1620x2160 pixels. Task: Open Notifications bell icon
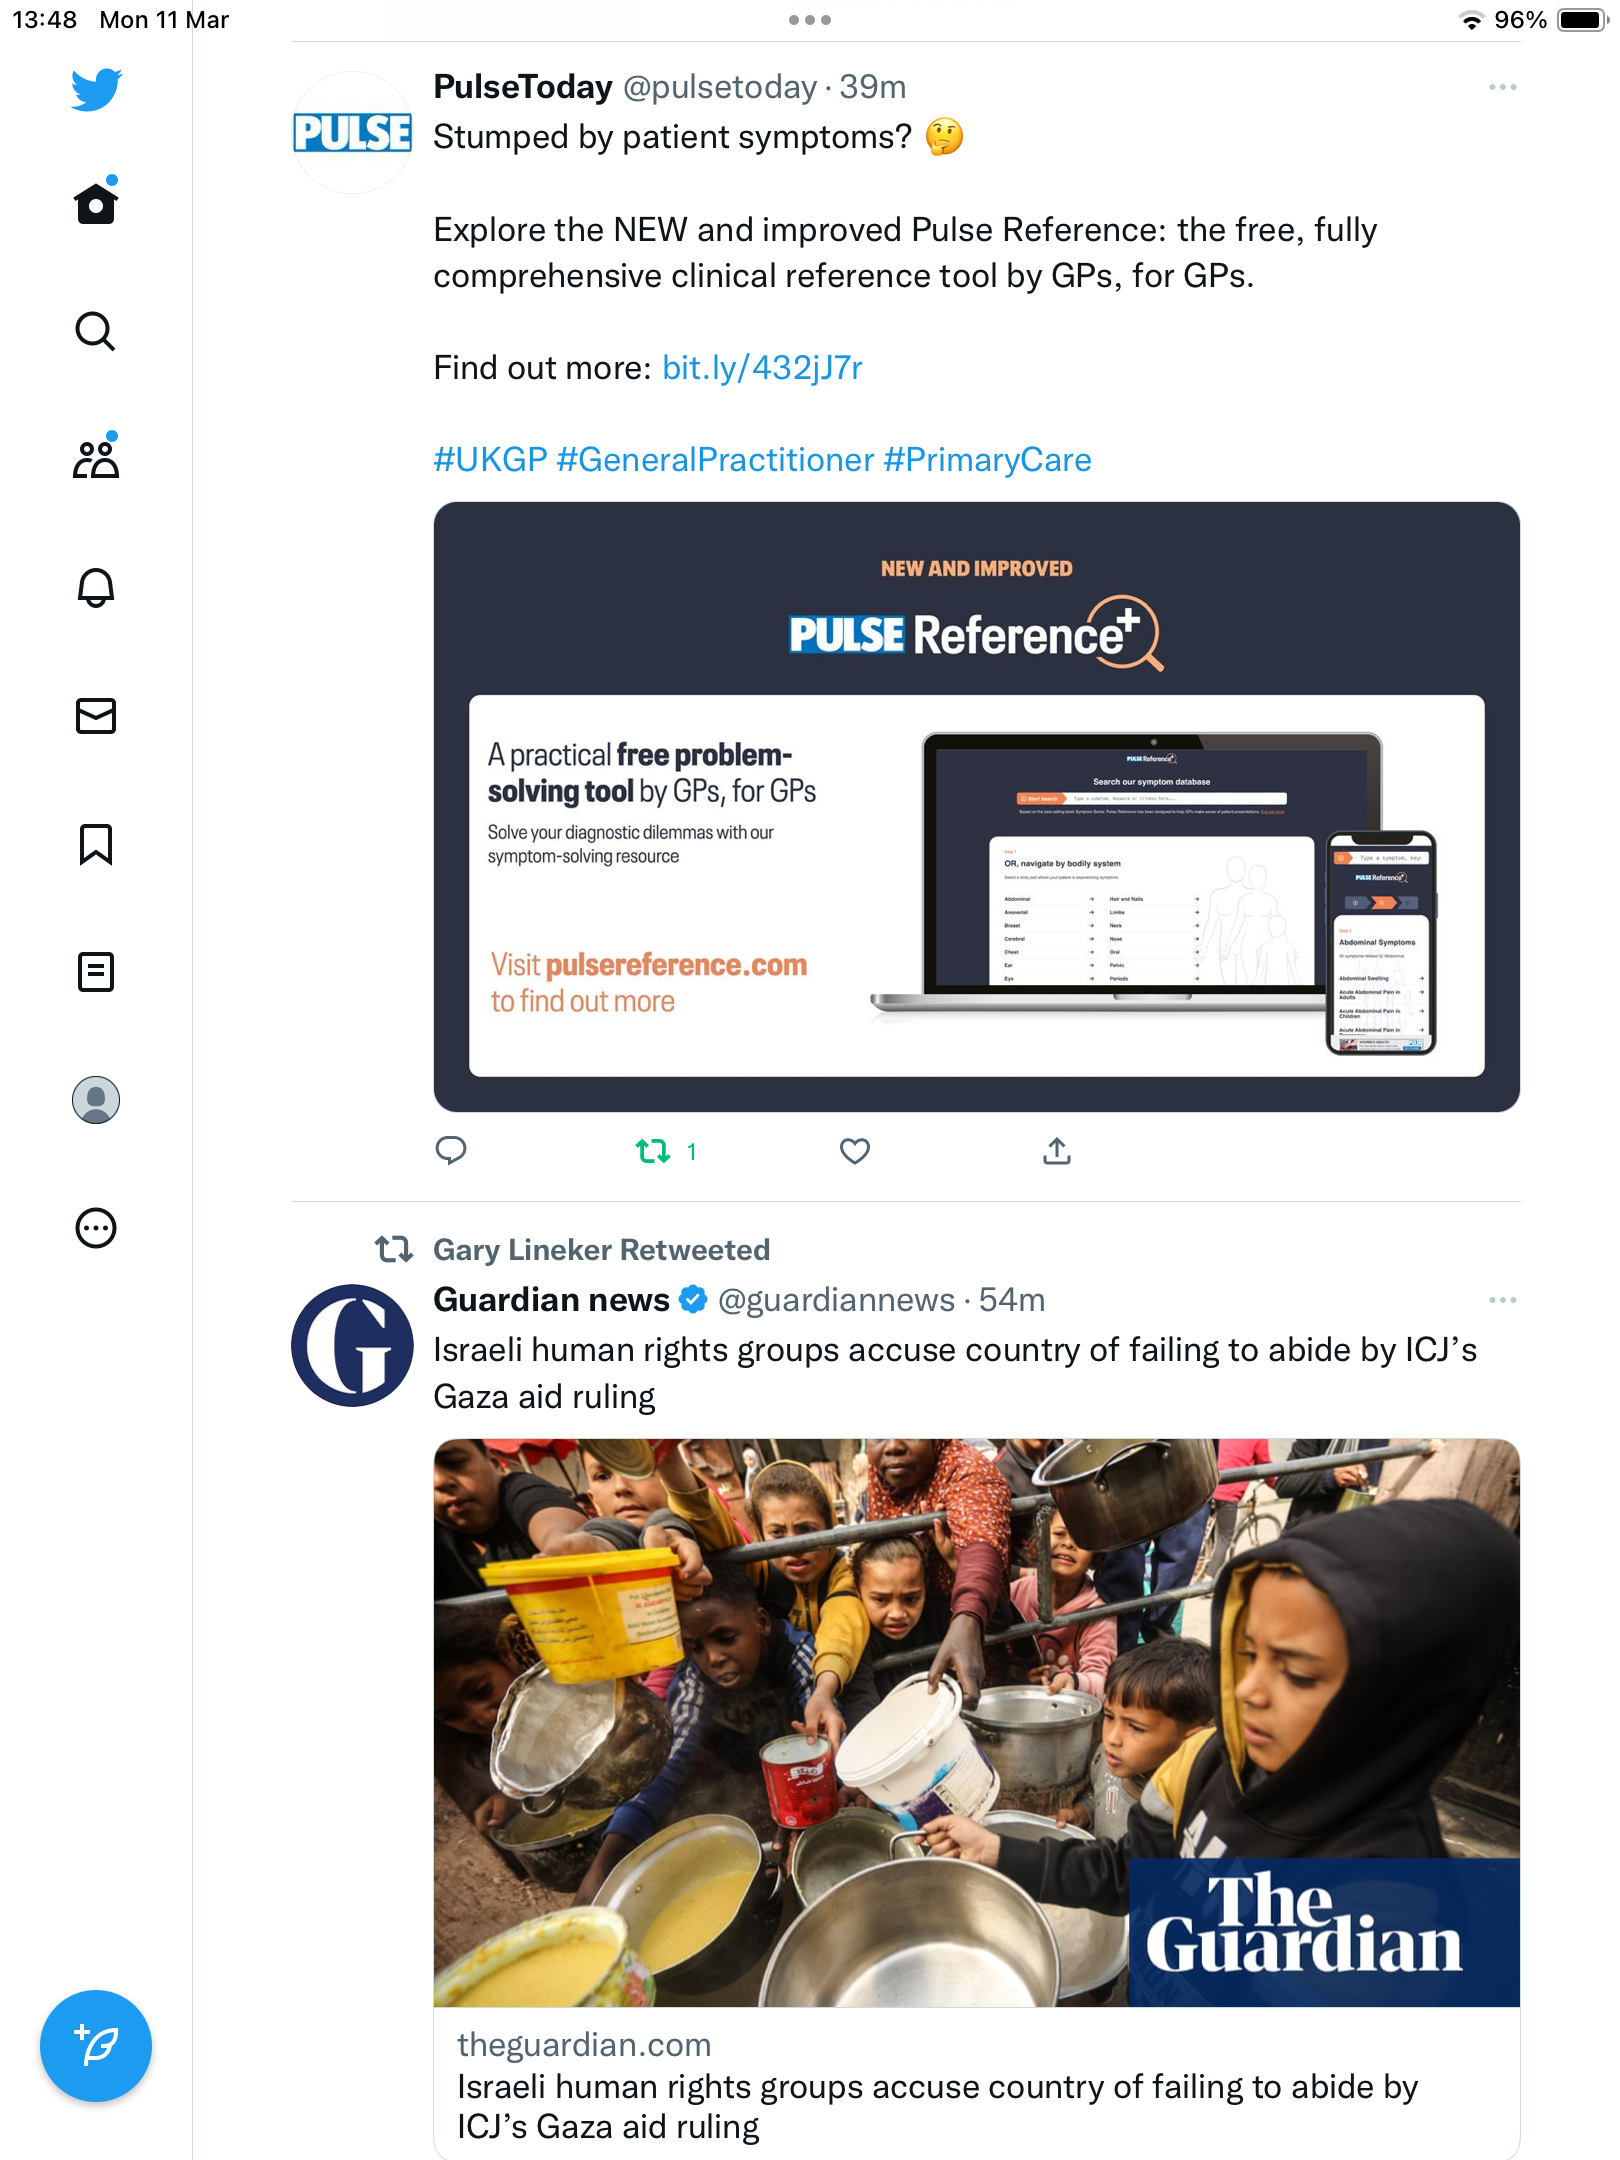[96, 587]
